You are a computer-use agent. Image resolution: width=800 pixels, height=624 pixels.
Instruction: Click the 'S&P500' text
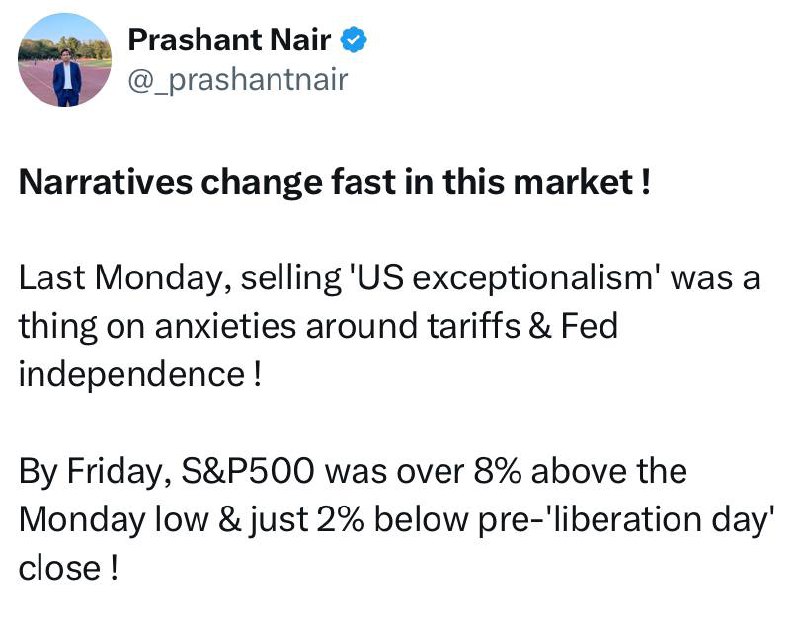247,471
